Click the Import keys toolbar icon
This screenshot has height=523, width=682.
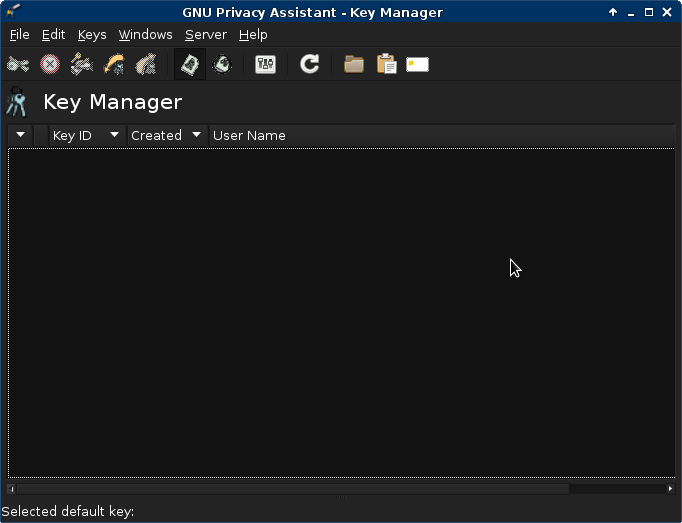click(x=114, y=65)
